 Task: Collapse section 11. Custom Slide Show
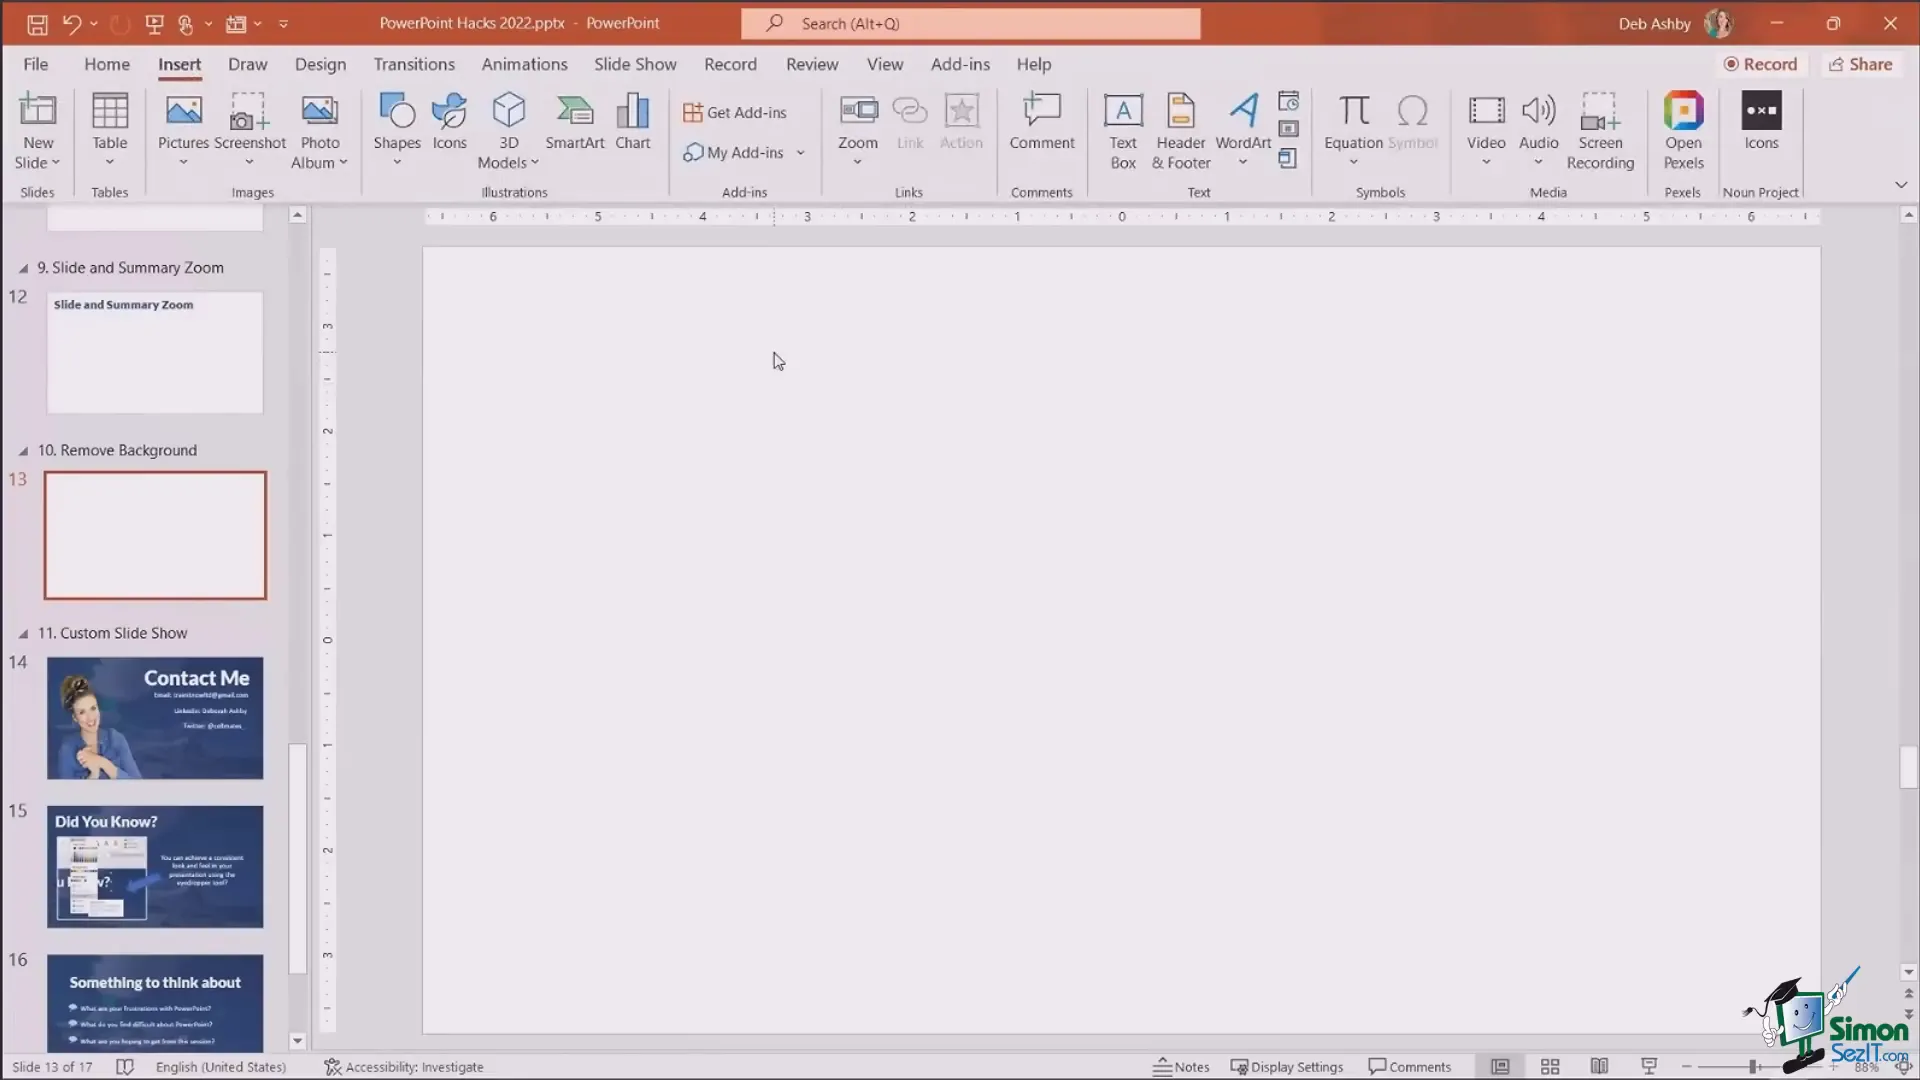pos(23,634)
